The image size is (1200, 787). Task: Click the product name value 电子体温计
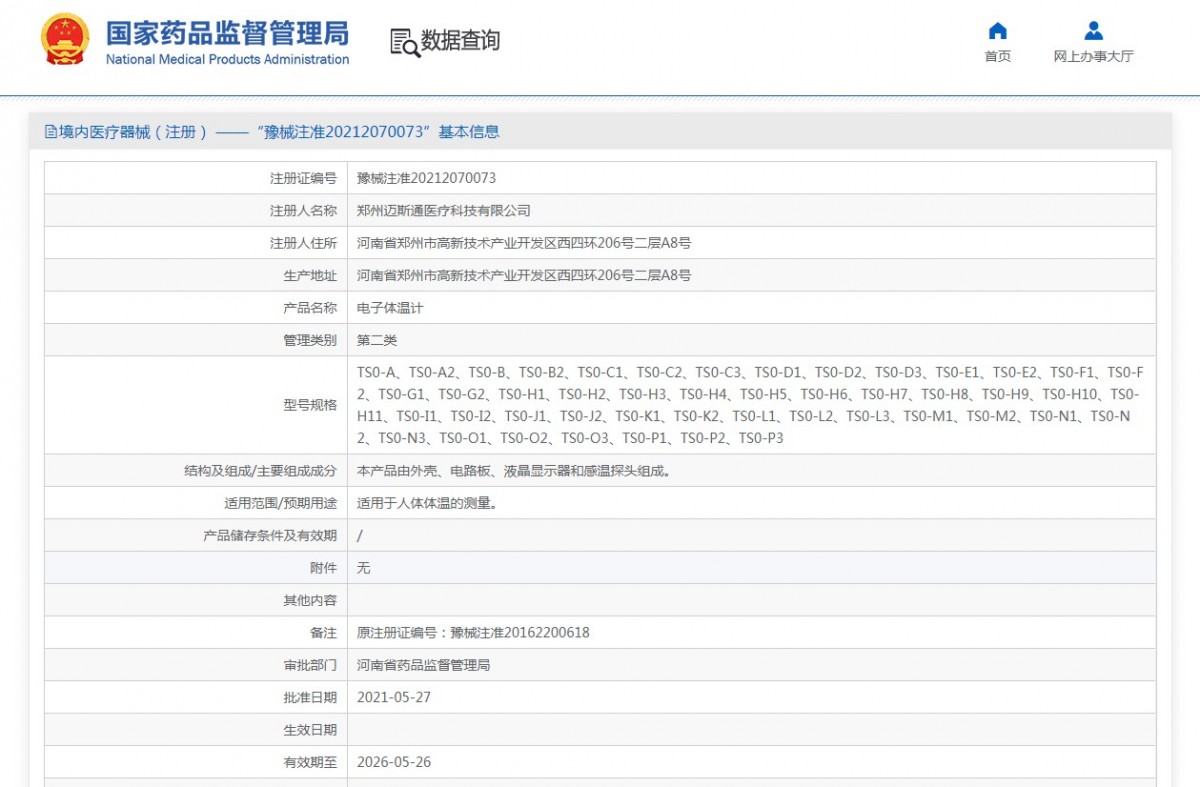point(390,308)
